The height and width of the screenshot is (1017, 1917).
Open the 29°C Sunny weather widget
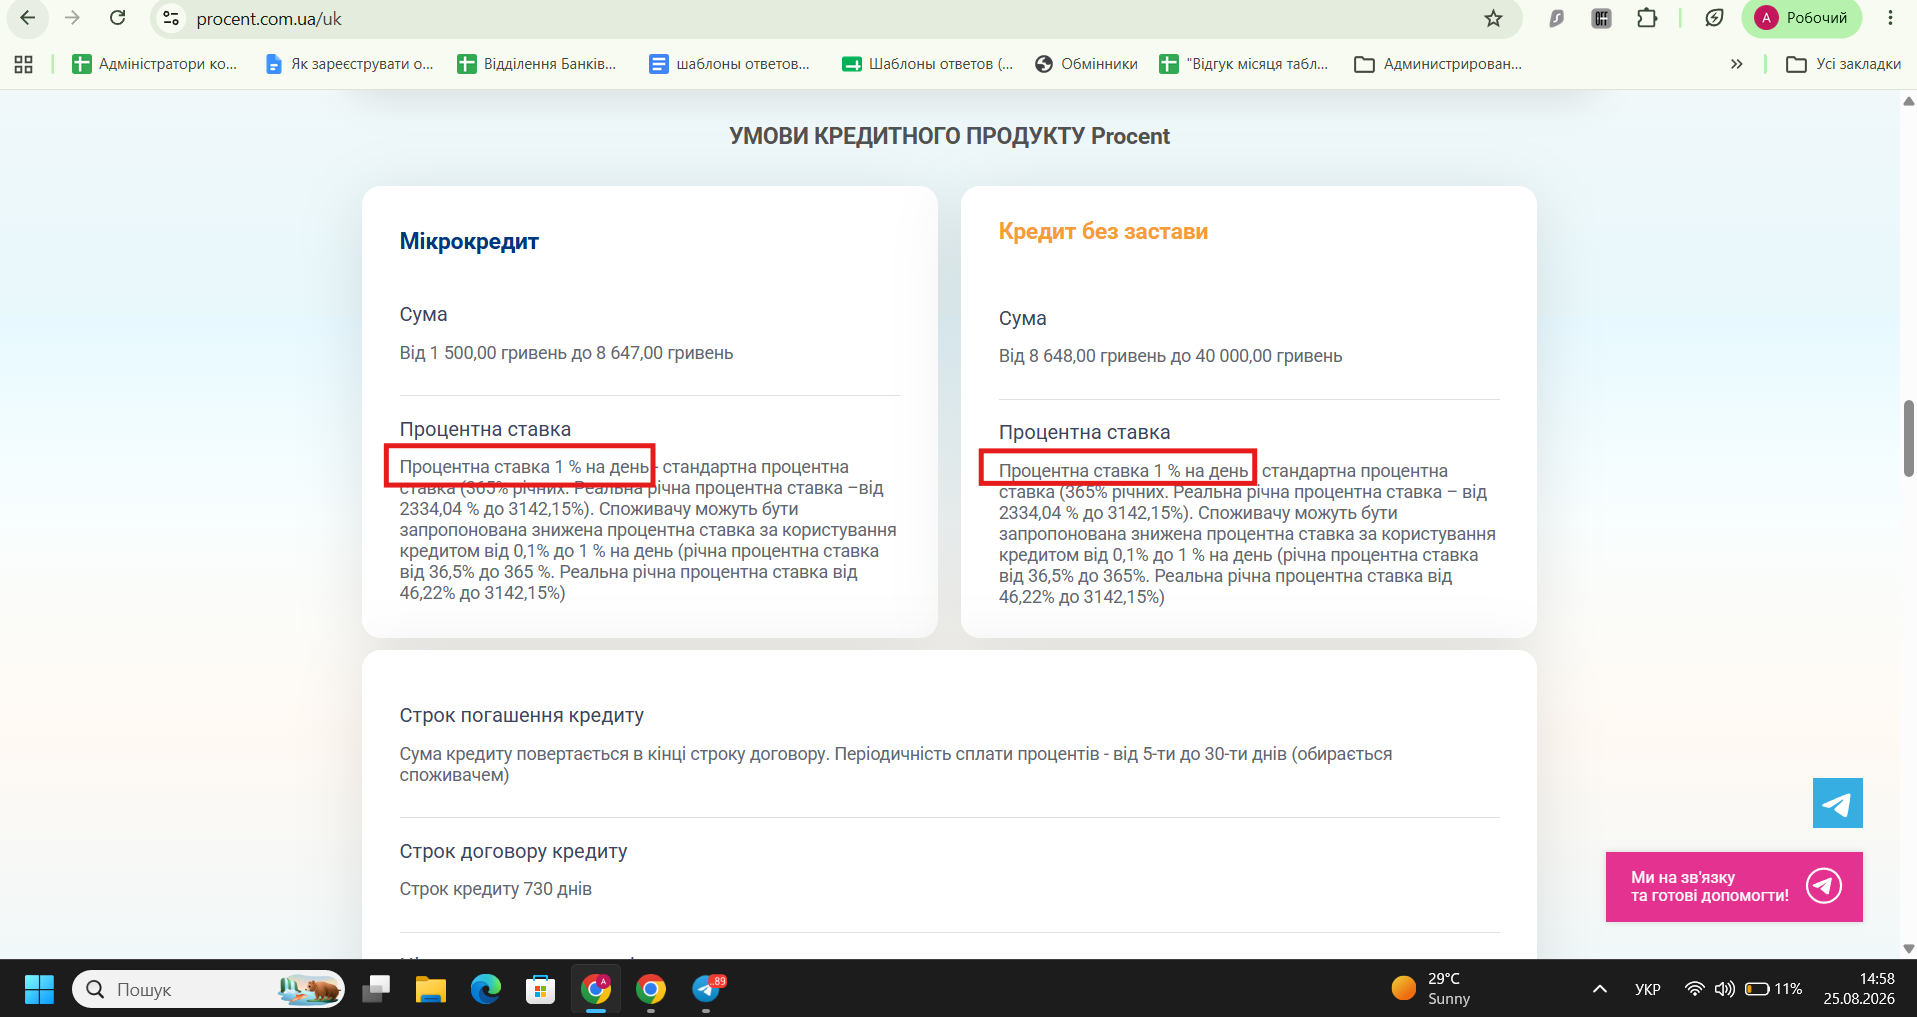pyautogui.click(x=1431, y=989)
